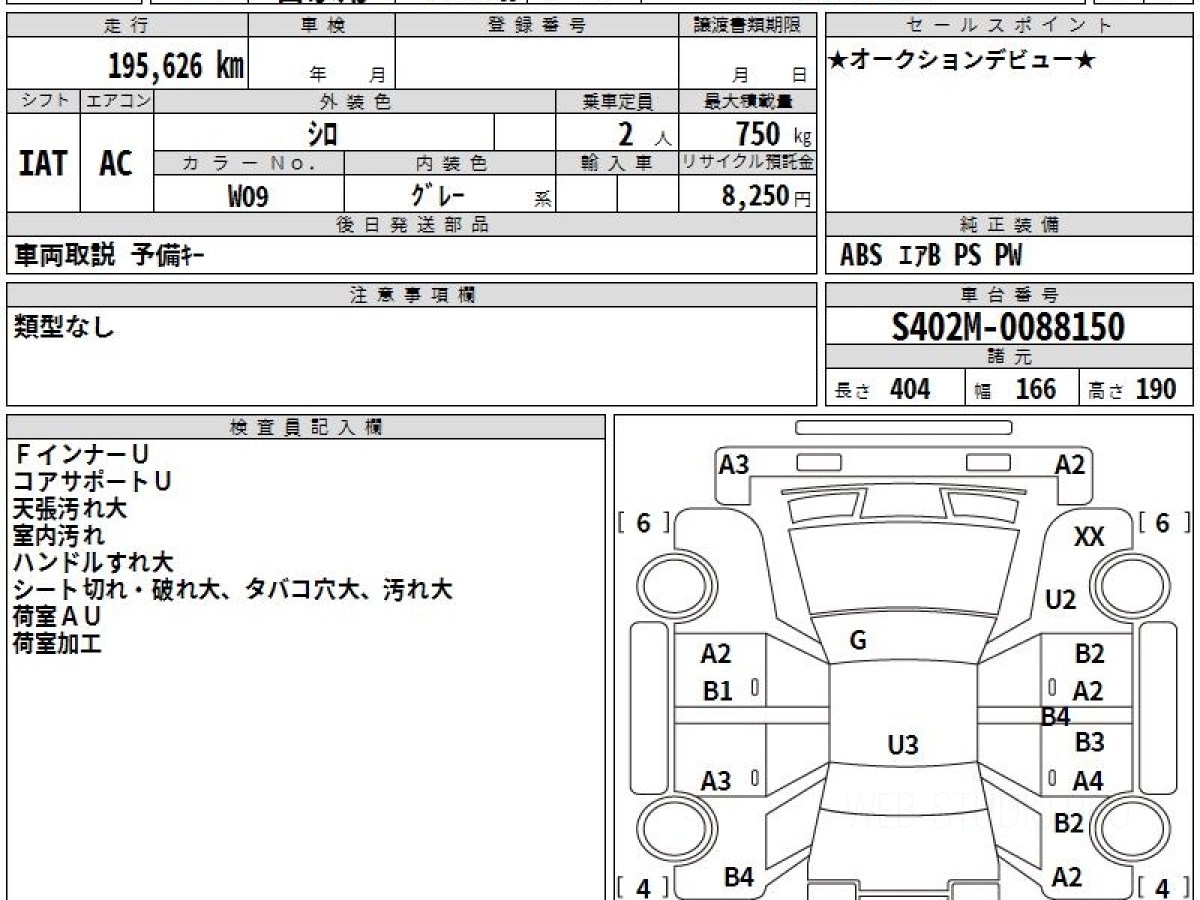Click the エアコン label

click(x=117, y=101)
